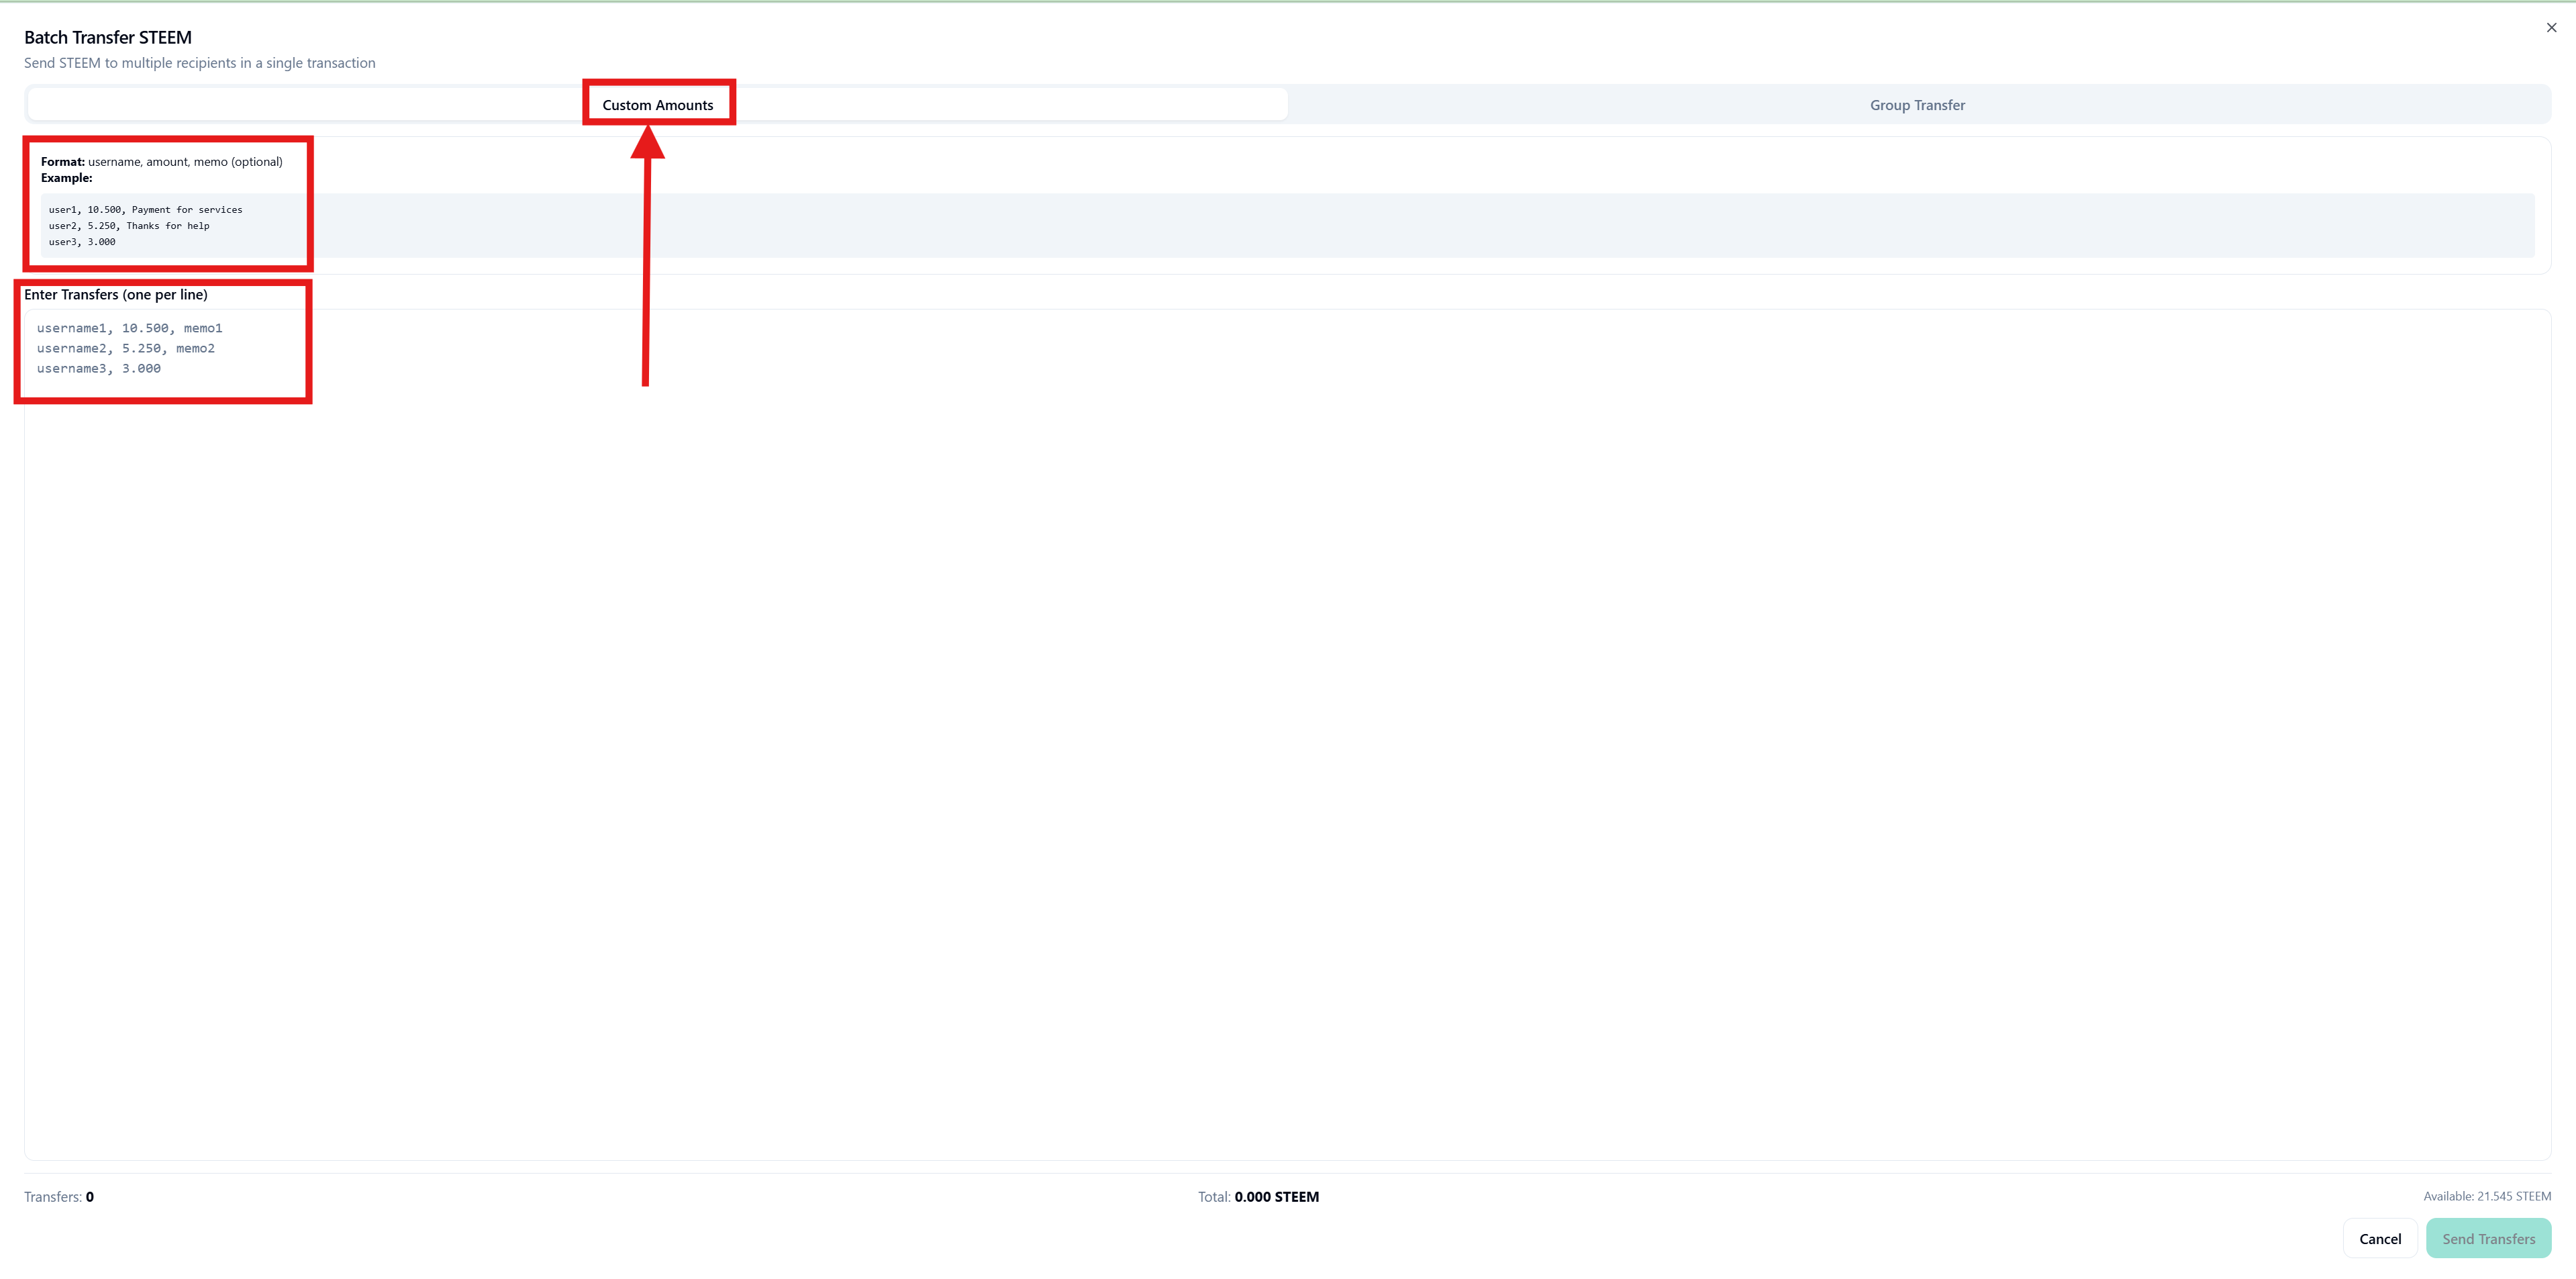This screenshot has height=1279, width=2576.
Task: Click the Transfers count indicator
Action: click(59, 1196)
